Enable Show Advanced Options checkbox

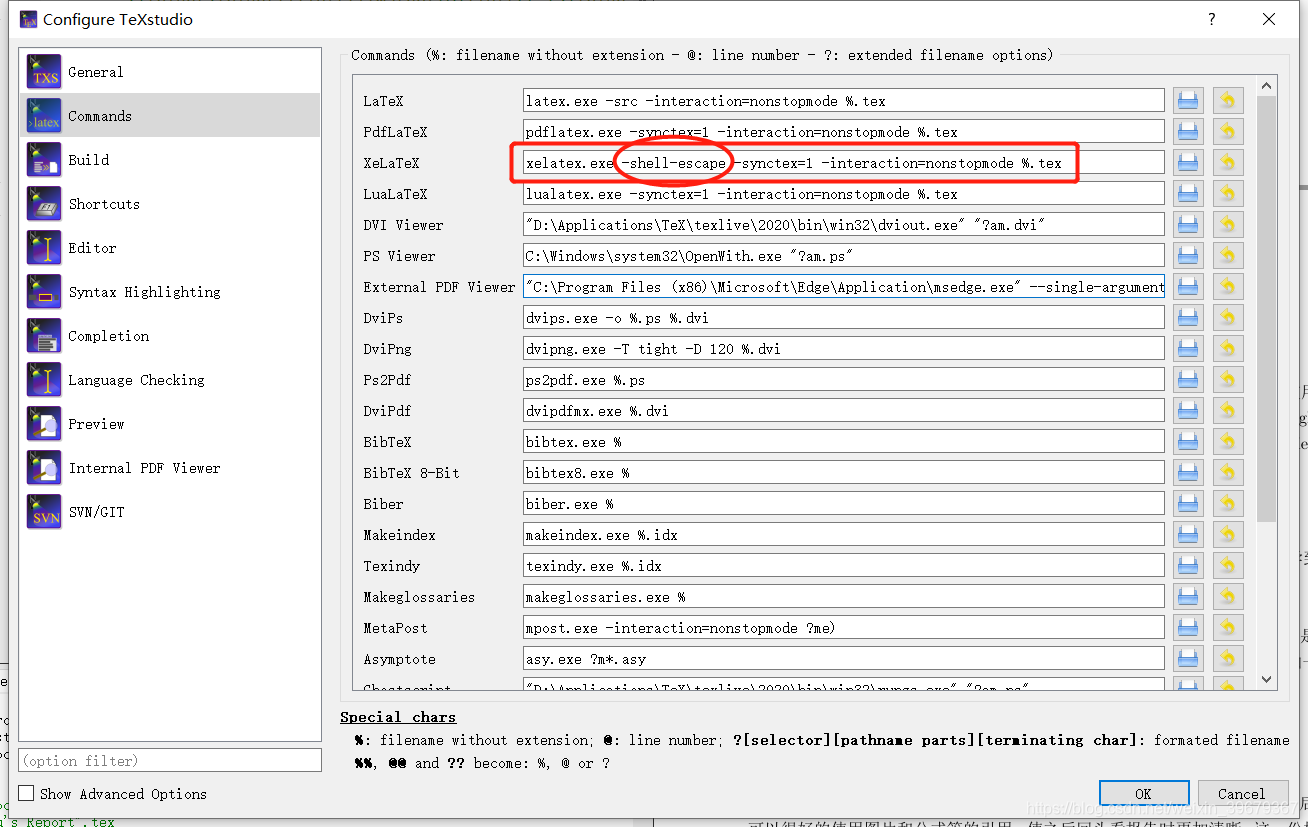tap(27, 794)
